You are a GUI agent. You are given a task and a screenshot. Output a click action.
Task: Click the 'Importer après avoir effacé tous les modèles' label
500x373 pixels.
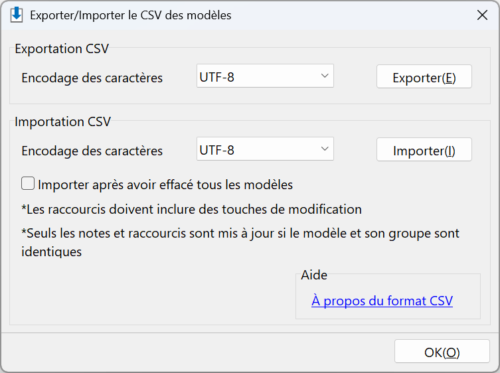[x=165, y=185]
